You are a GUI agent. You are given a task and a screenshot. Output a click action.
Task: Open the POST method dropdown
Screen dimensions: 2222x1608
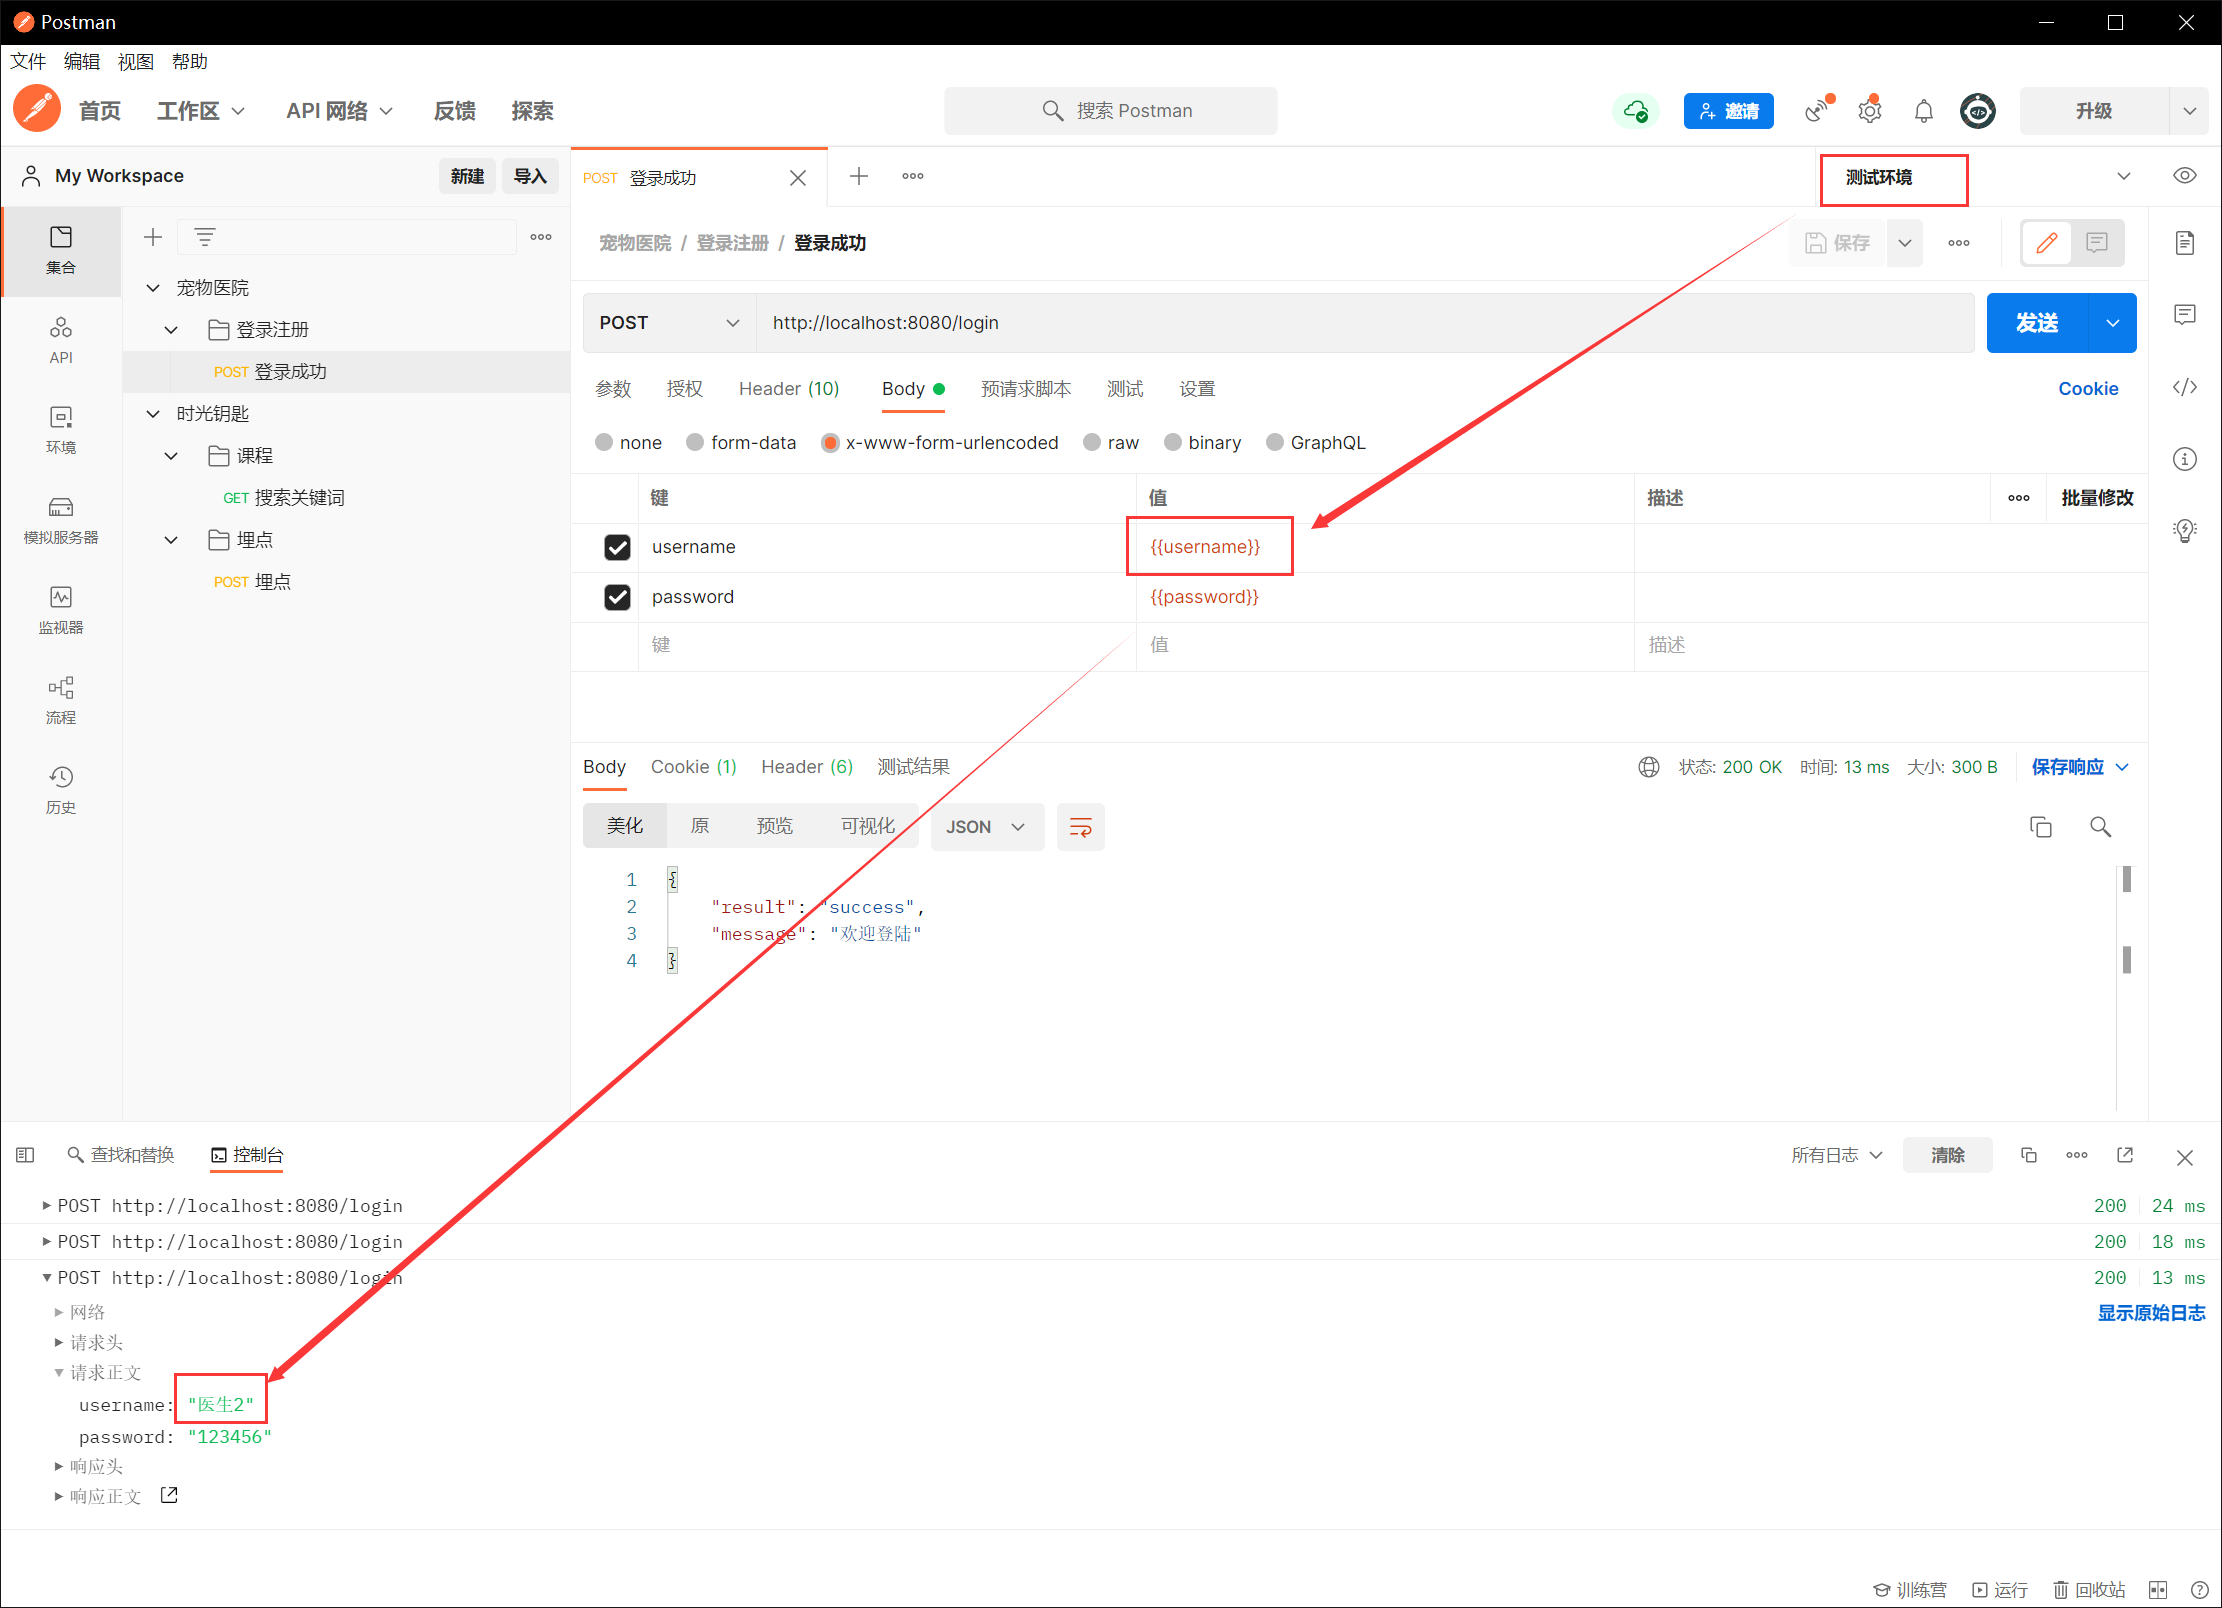(668, 323)
